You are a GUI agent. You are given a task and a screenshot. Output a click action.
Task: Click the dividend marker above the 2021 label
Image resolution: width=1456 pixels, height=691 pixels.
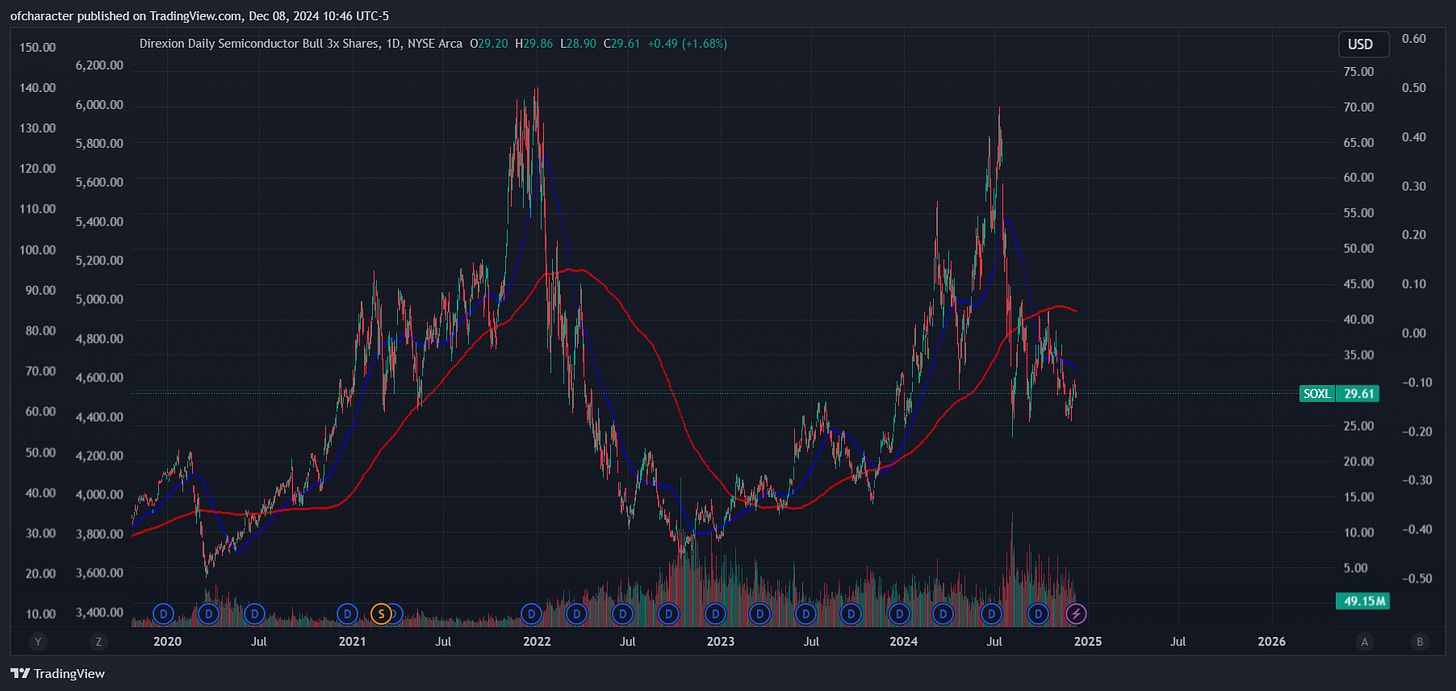(347, 612)
